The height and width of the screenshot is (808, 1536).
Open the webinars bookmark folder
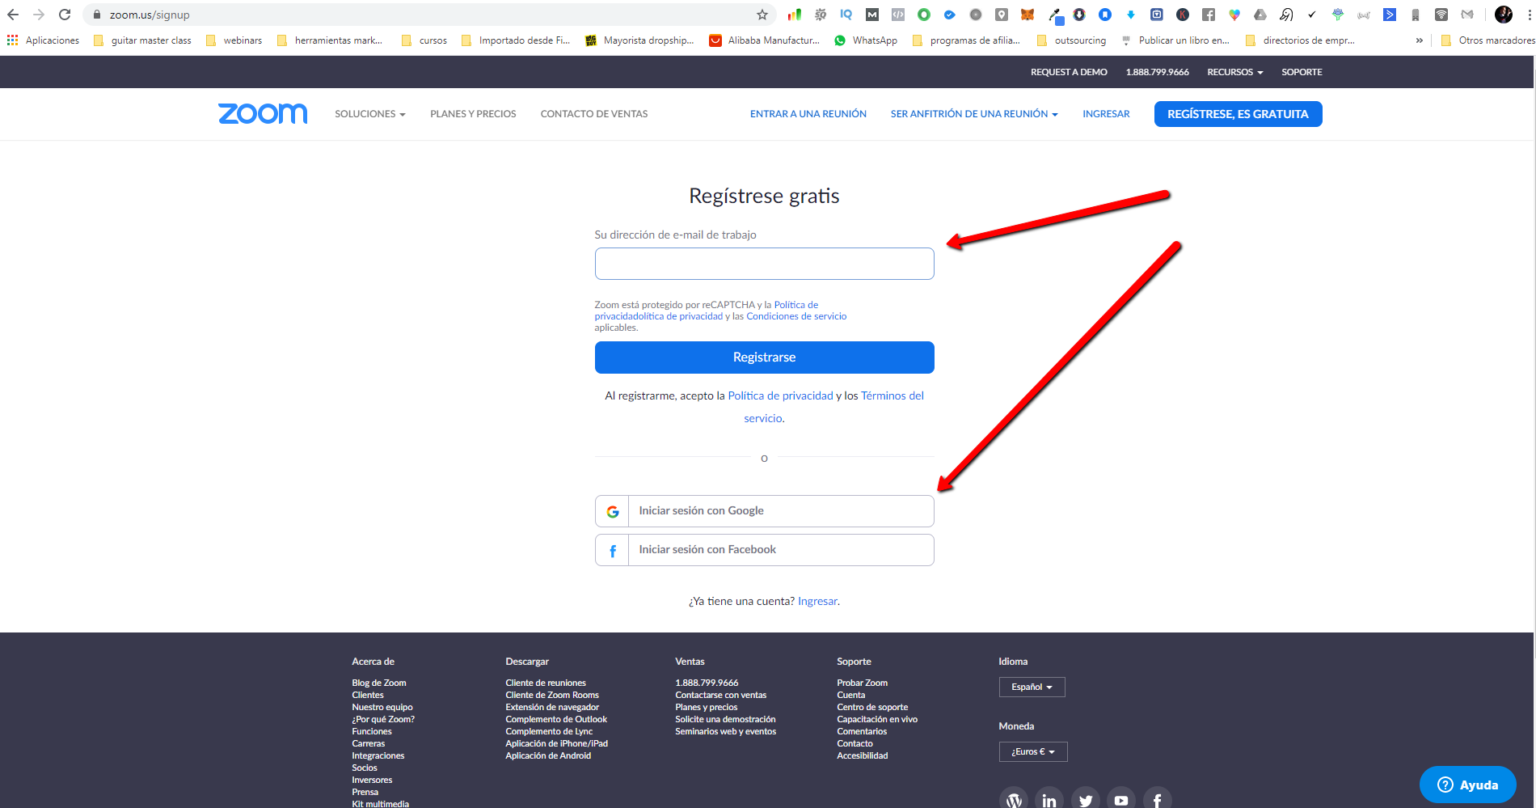(234, 41)
